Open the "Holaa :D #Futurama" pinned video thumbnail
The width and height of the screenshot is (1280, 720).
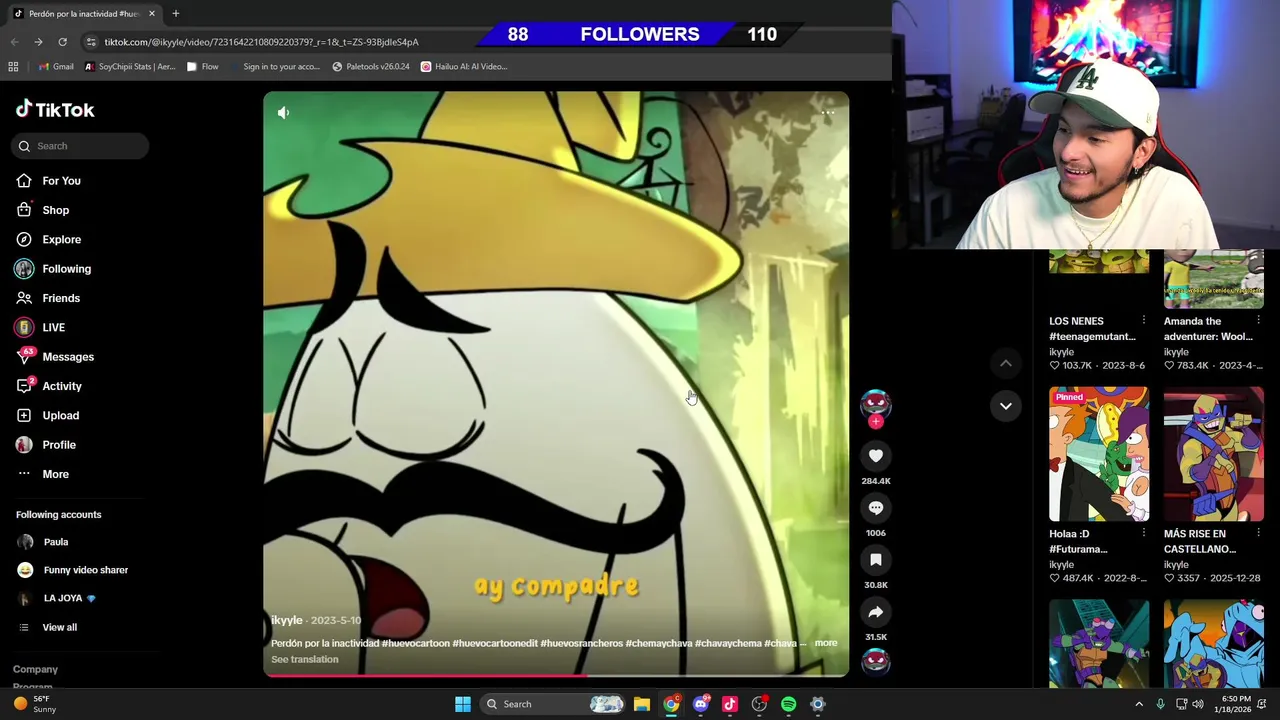(x=1099, y=455)
